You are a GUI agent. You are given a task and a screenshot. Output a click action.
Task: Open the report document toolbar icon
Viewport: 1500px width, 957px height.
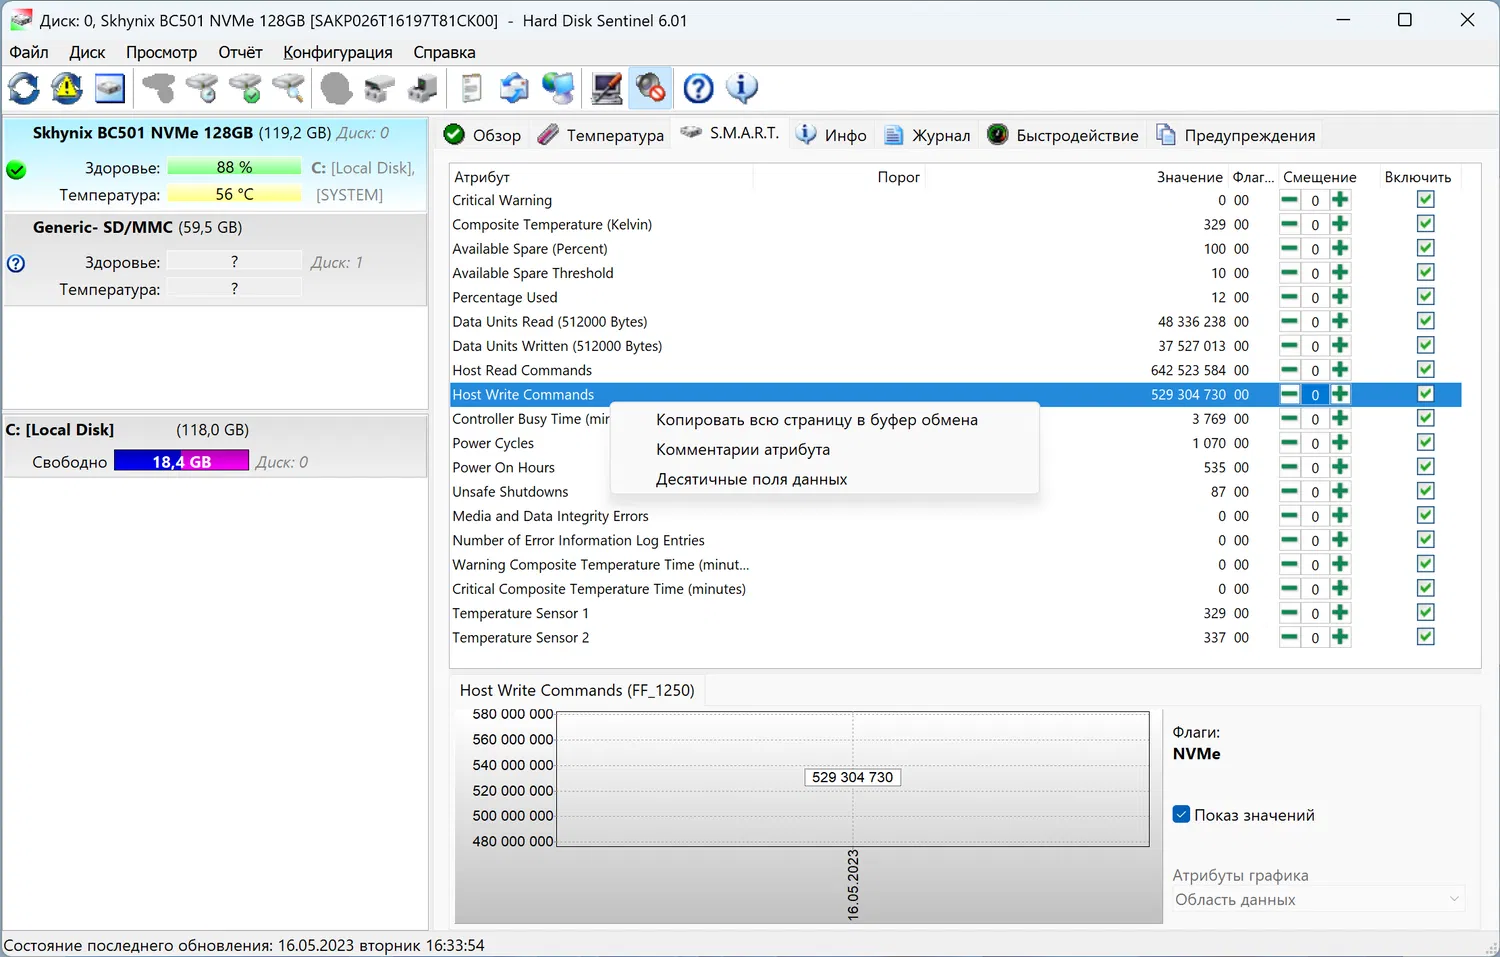click(x=471, y=89)
